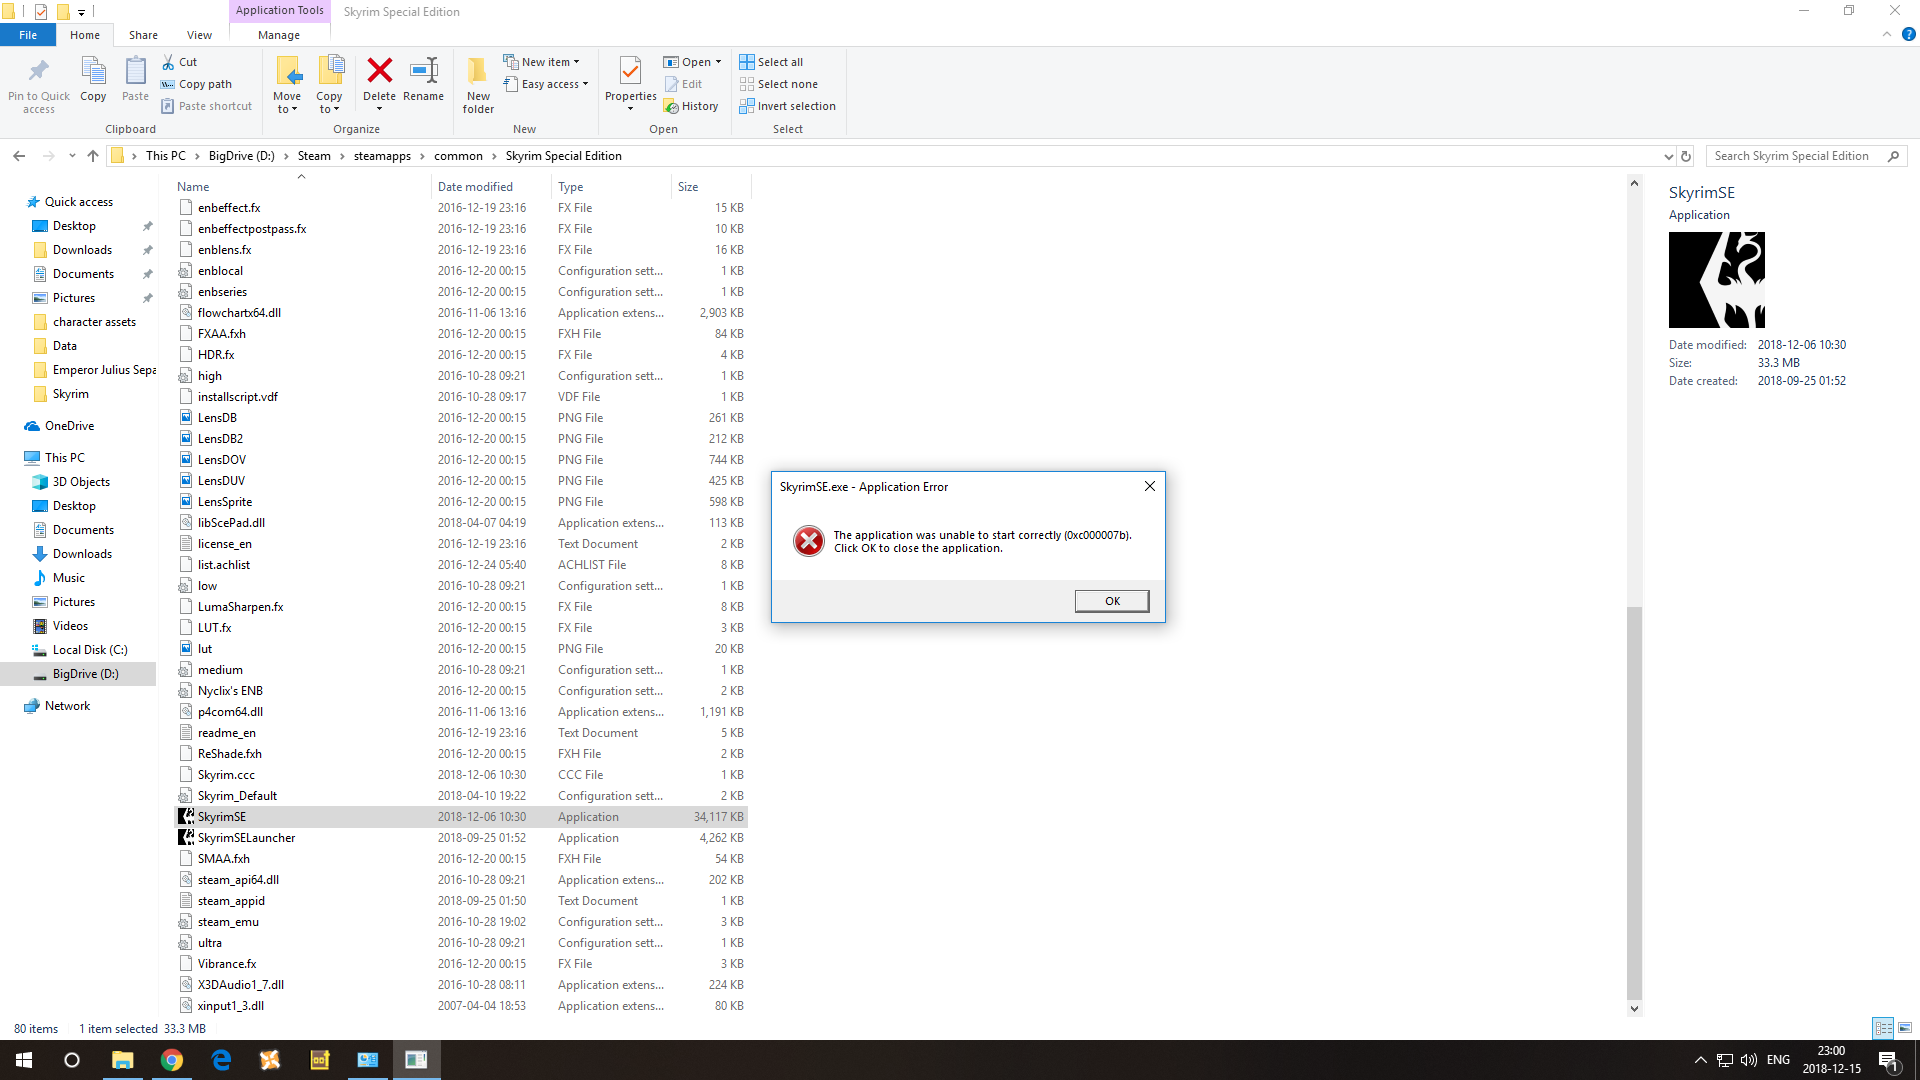Collapse the ribbon with the chevron

pos(1887,34)
